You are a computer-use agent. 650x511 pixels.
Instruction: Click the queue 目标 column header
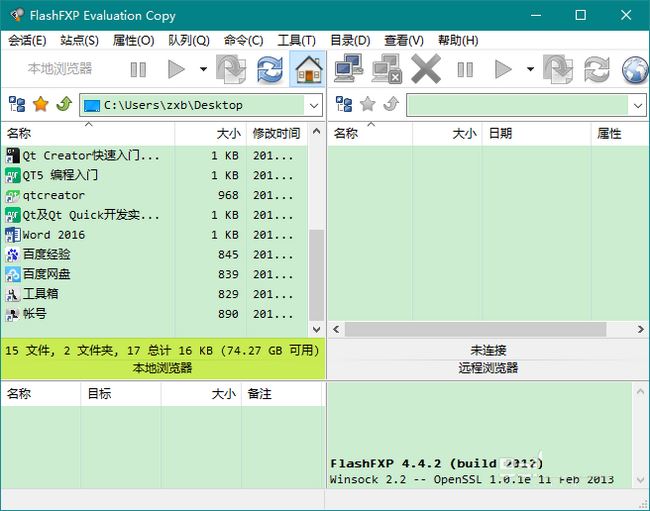(121, 394)
